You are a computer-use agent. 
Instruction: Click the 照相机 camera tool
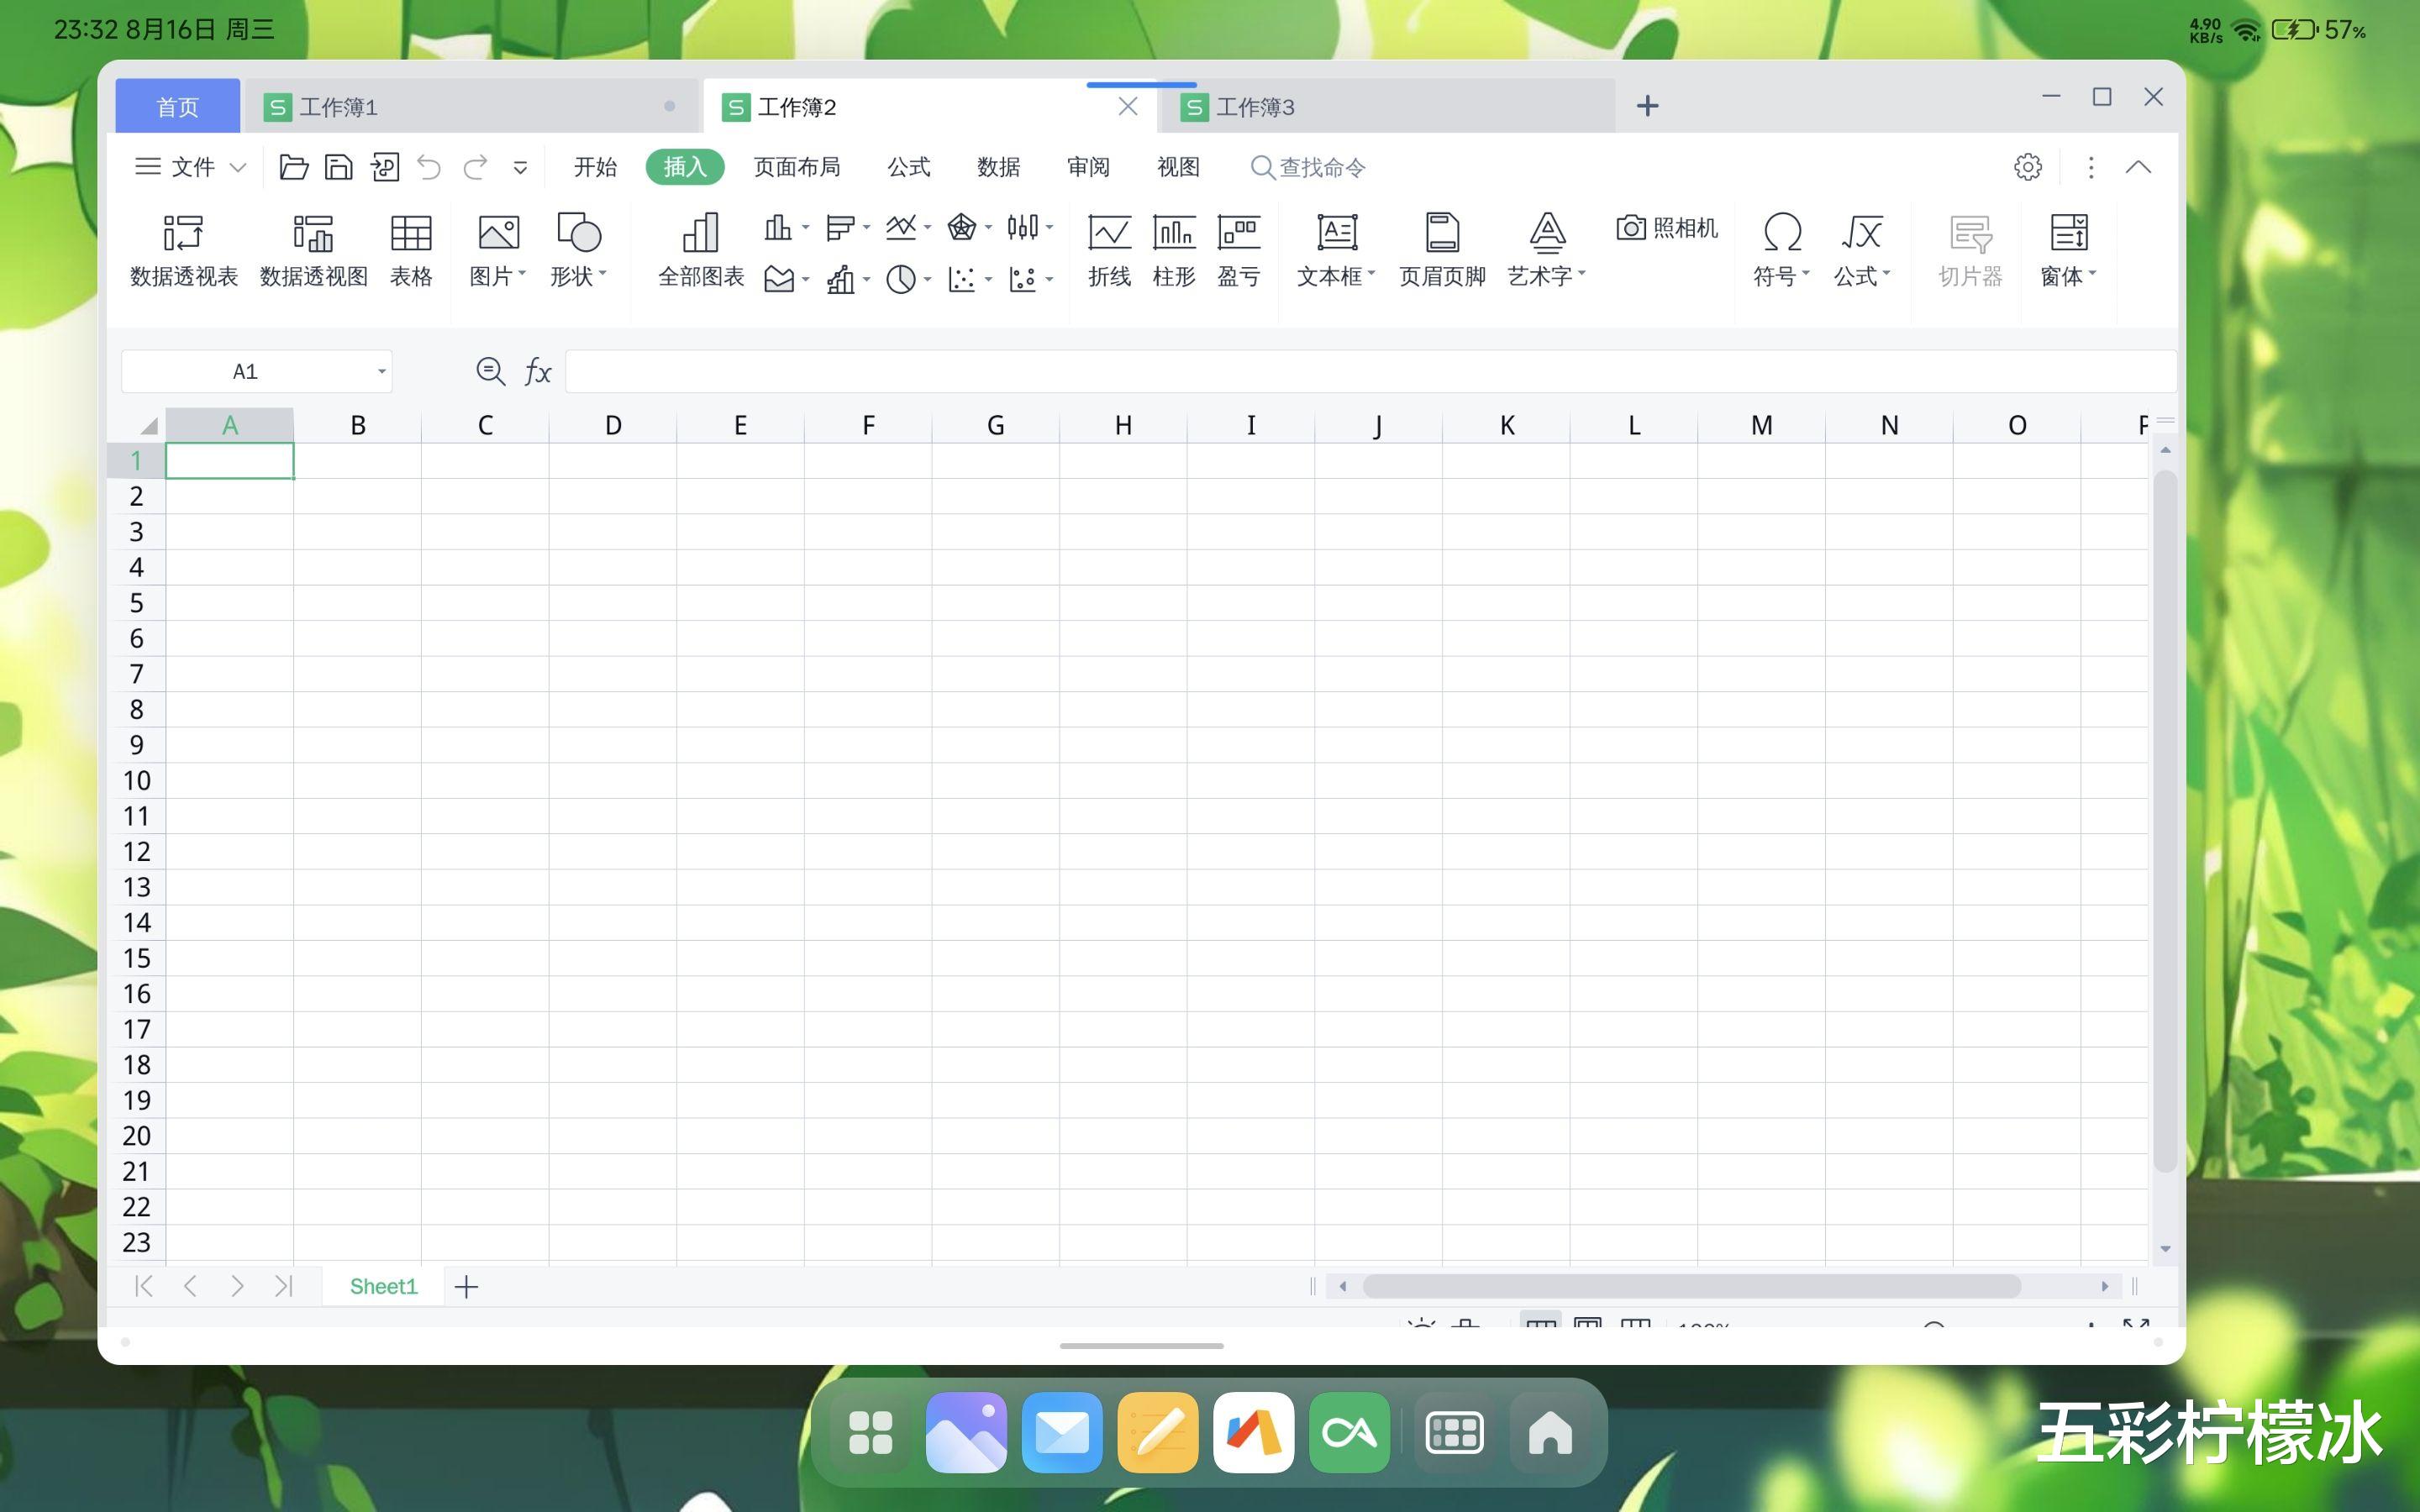pos(1667,228)
